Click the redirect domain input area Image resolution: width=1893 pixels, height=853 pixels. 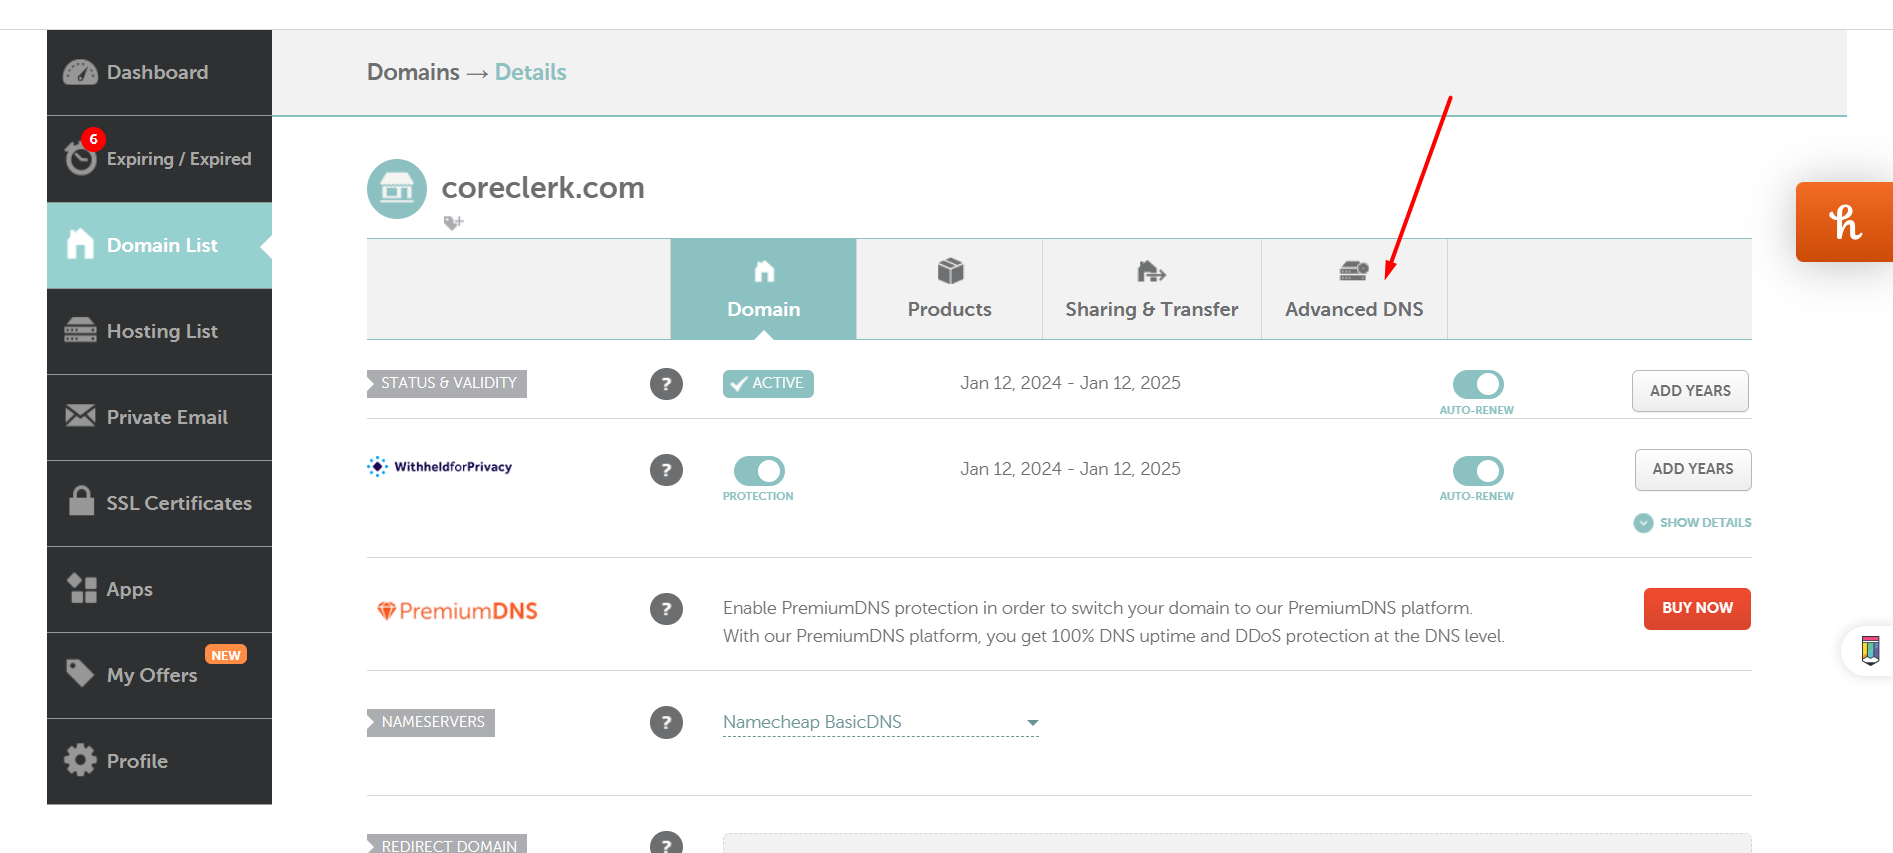(1237, 843)
